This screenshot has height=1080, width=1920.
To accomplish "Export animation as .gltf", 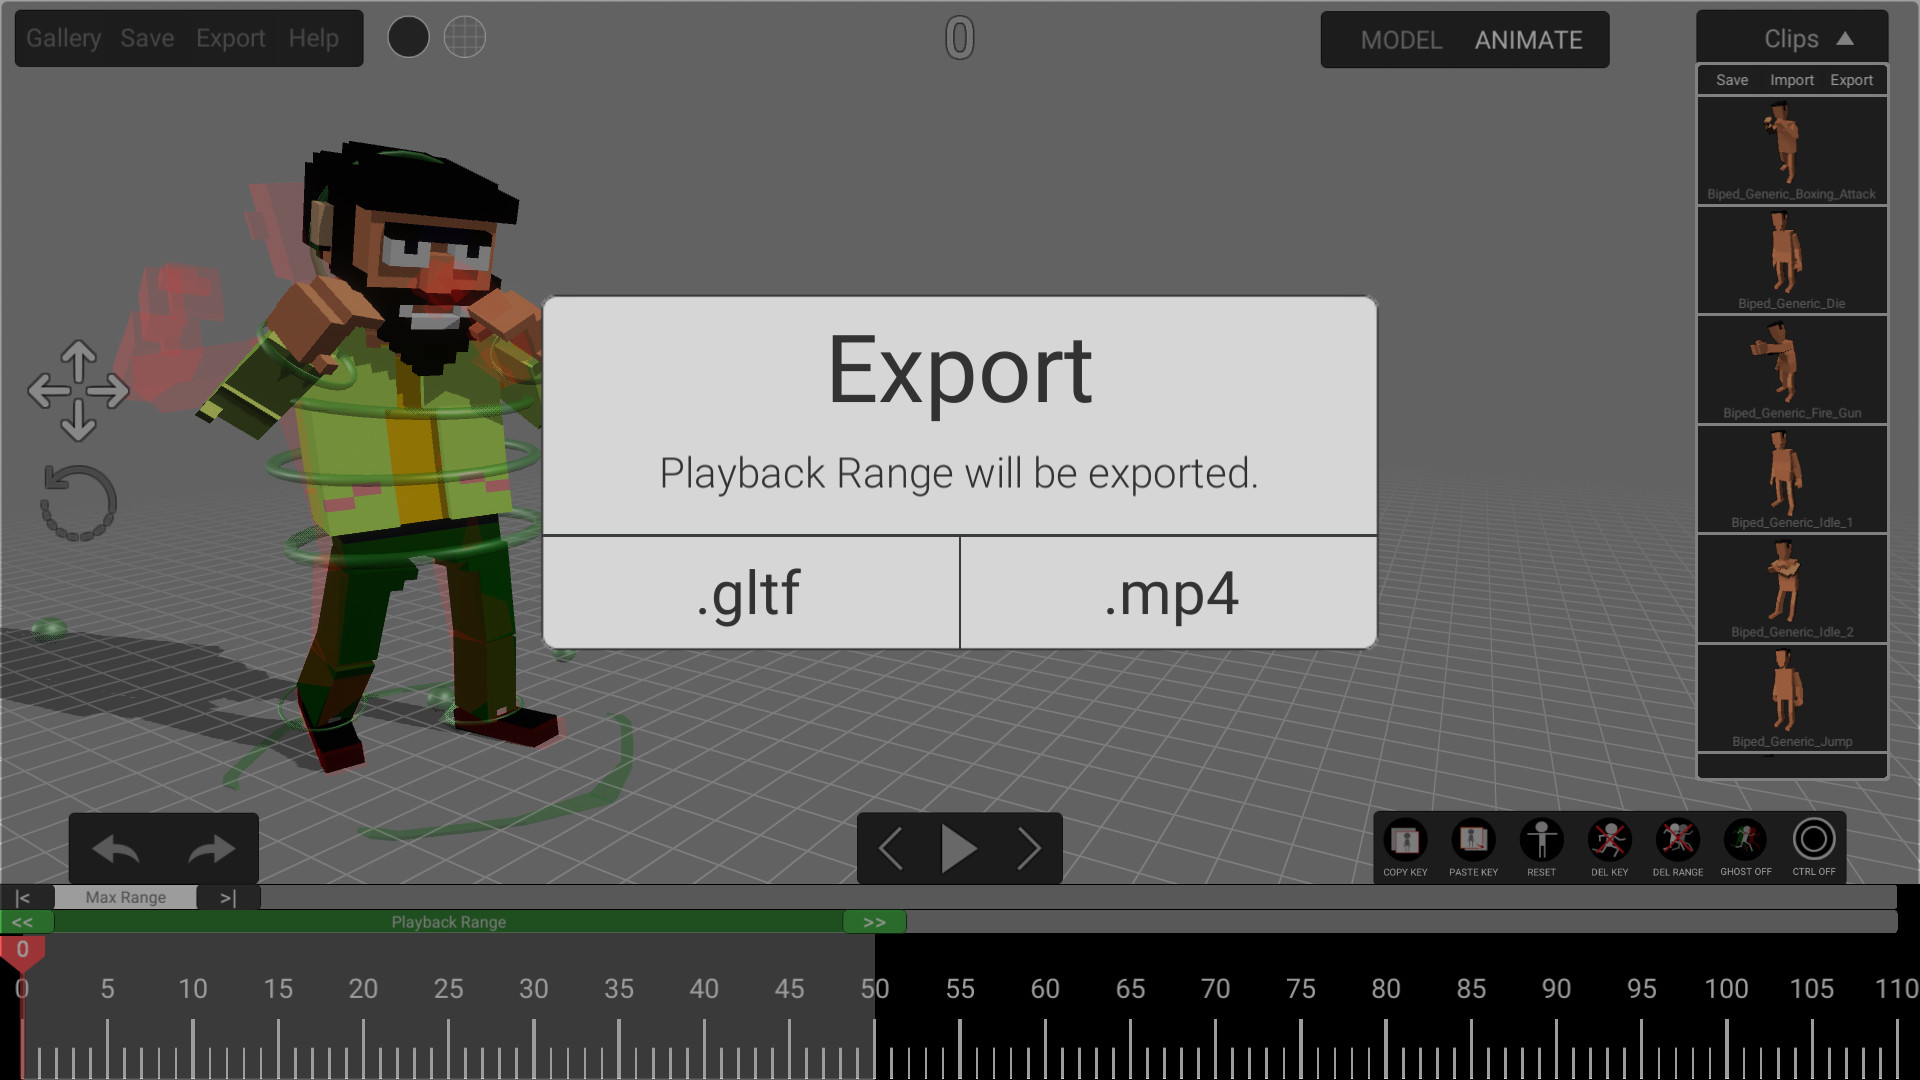I will coord(748,593).
